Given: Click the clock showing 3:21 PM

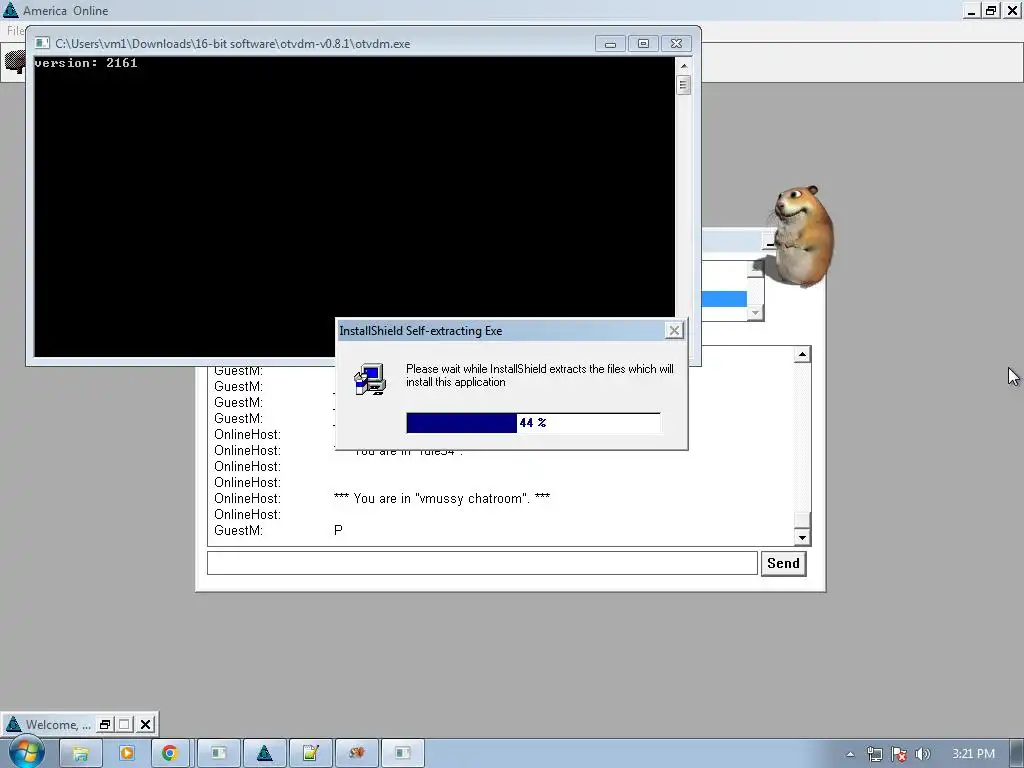Looking at the screenshot, I should [973, 754].
